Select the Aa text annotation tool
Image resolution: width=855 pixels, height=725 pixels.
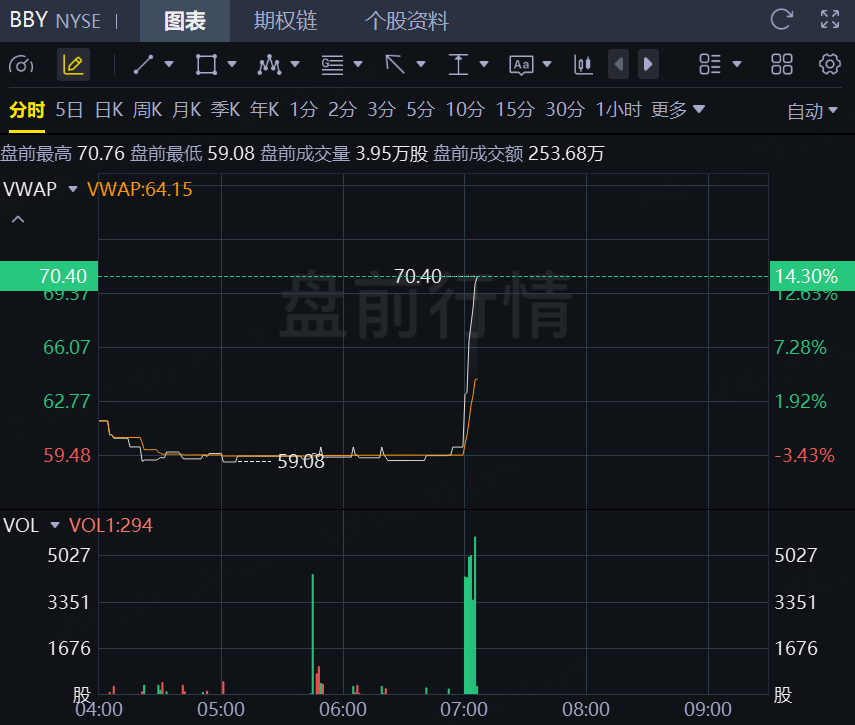pyautogui.click(x=521, y=65)
